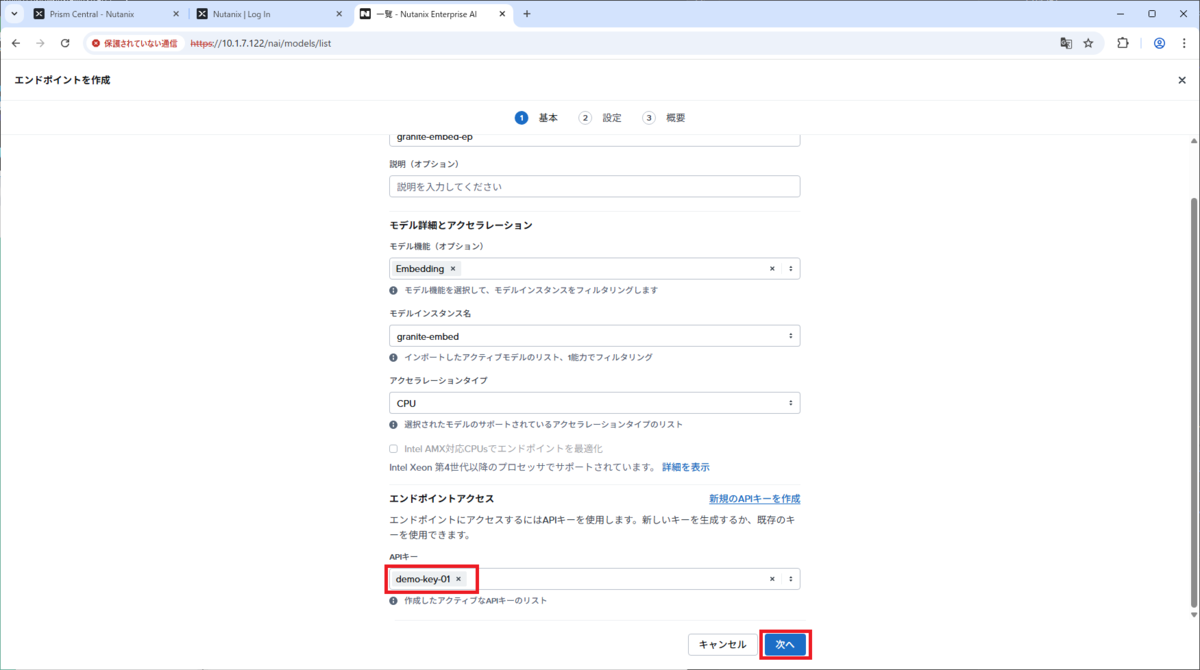Image resolution: width=1200 pixels, height=670 pixels.
Task: Open the model instance name dropdown
Action: pos(594,336)
